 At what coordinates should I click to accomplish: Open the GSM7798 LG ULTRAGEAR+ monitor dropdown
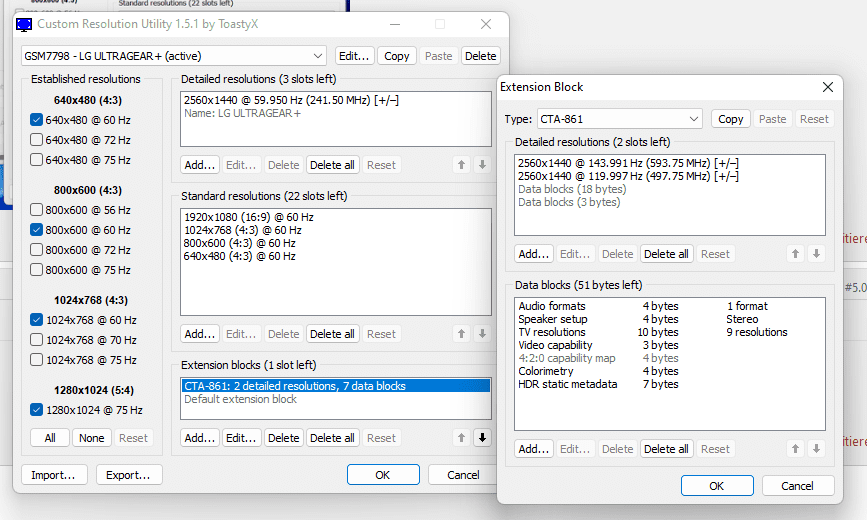174,56
